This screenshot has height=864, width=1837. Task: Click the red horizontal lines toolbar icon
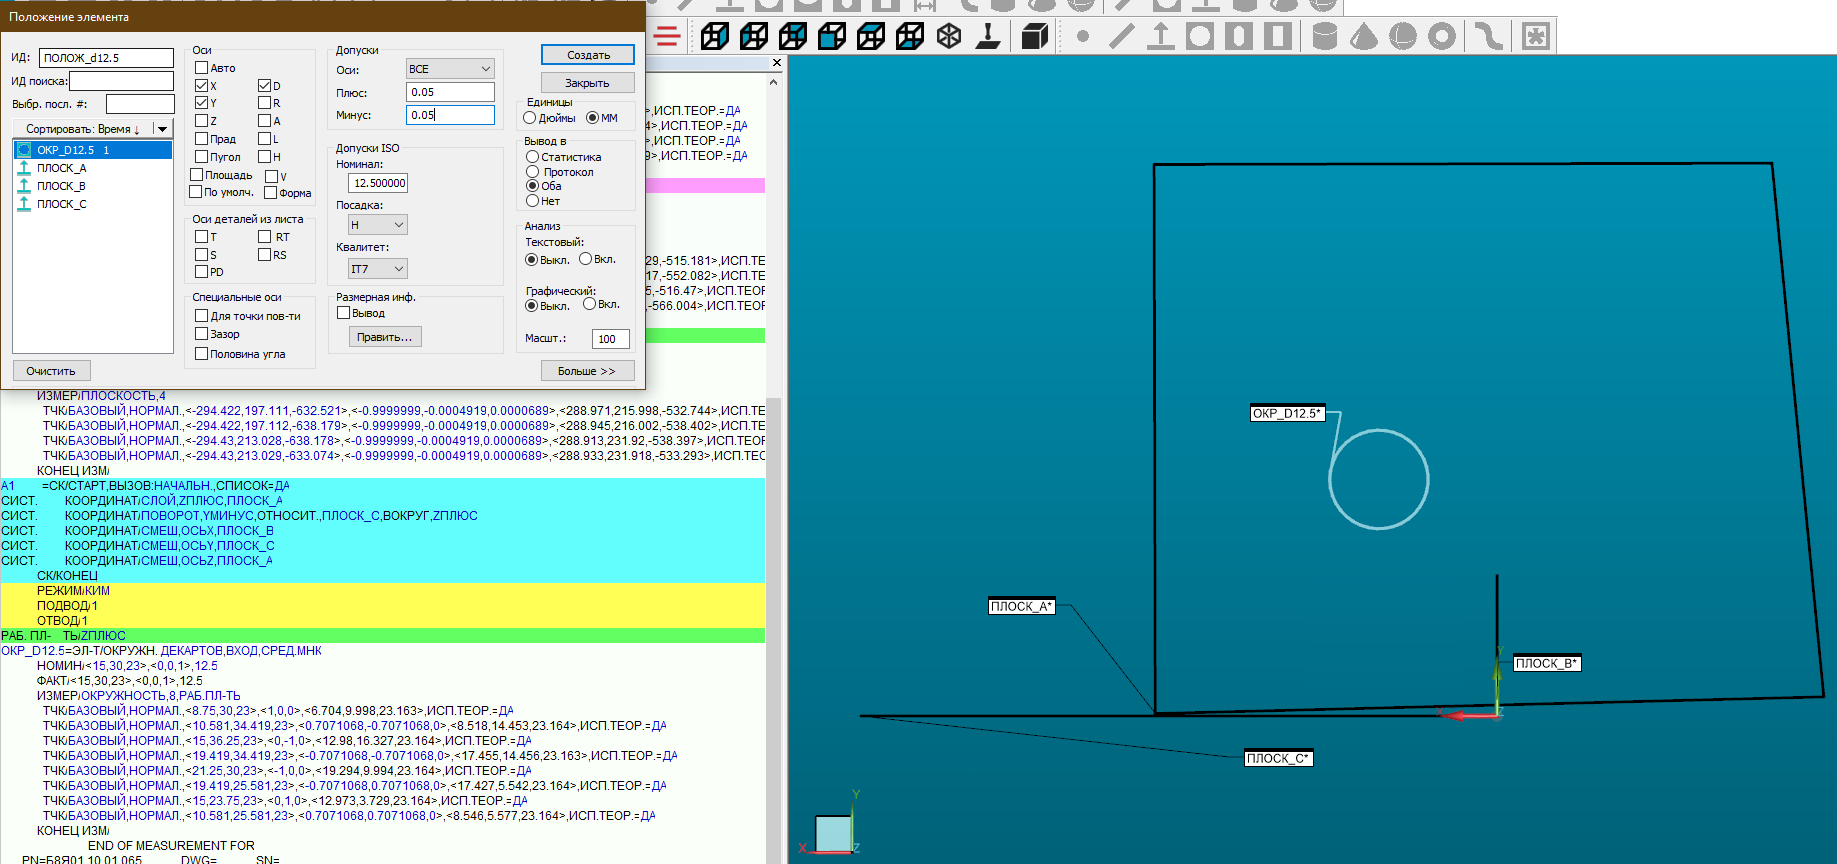coord(667,37)
